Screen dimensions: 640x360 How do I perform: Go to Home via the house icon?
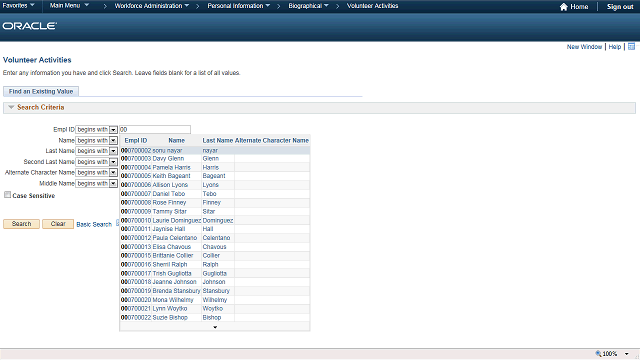click(564, 7)
